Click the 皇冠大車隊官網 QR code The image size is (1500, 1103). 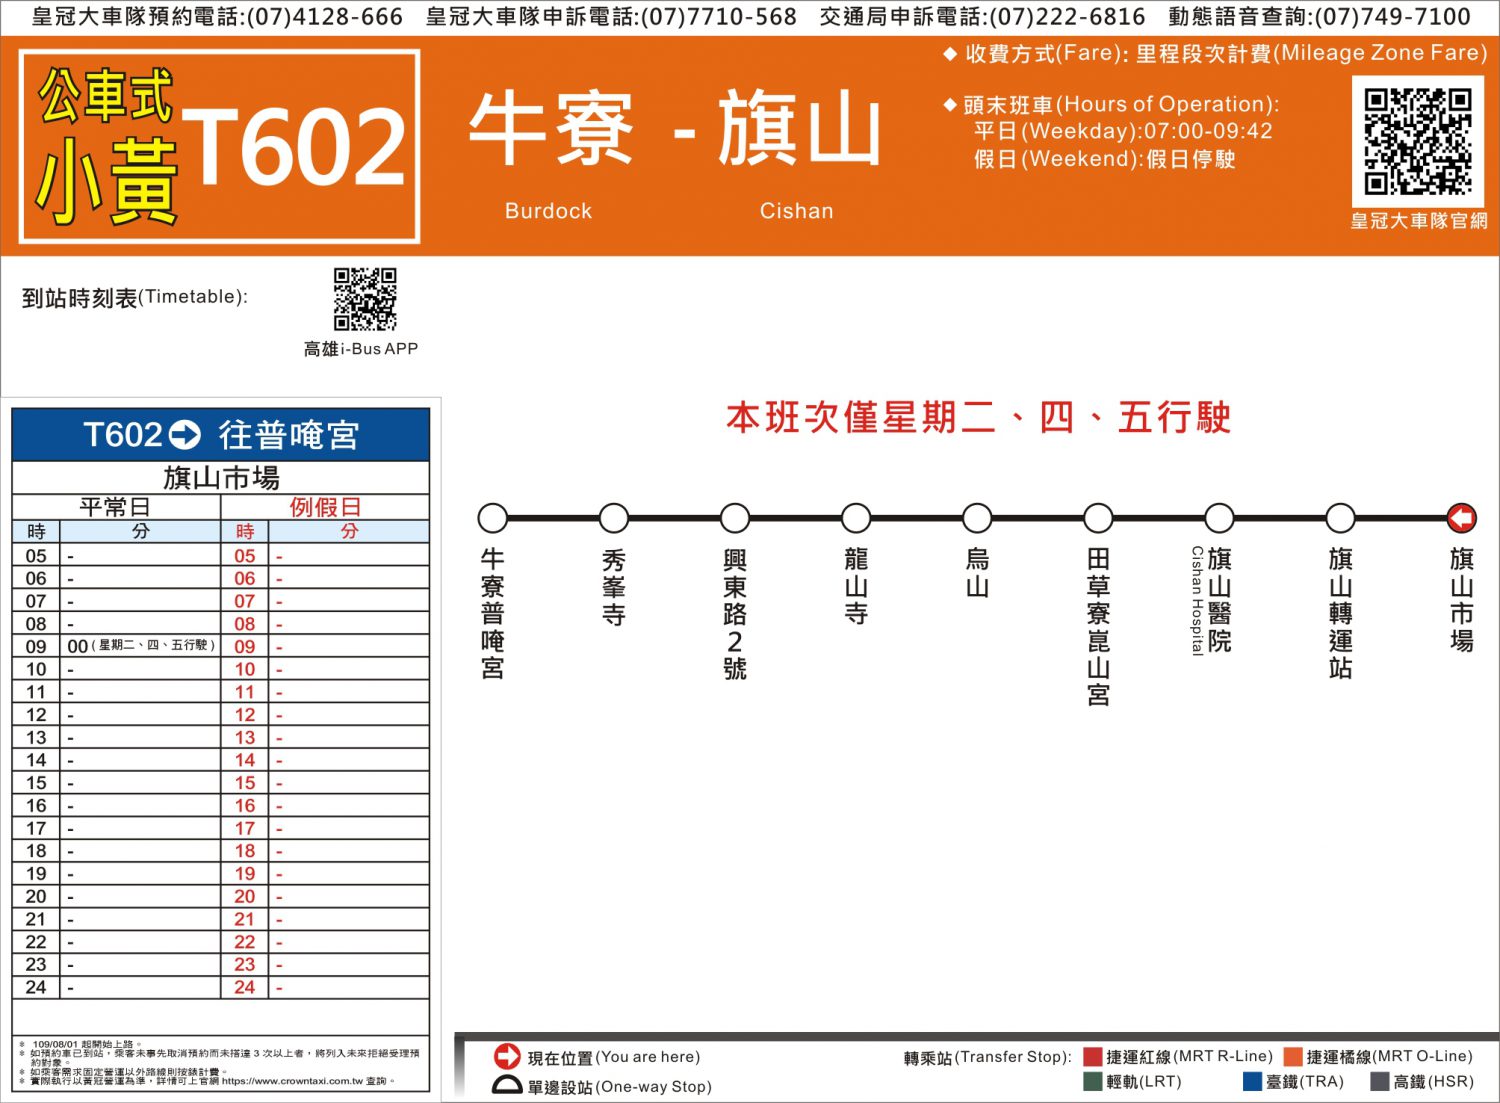pos(1417,141)
